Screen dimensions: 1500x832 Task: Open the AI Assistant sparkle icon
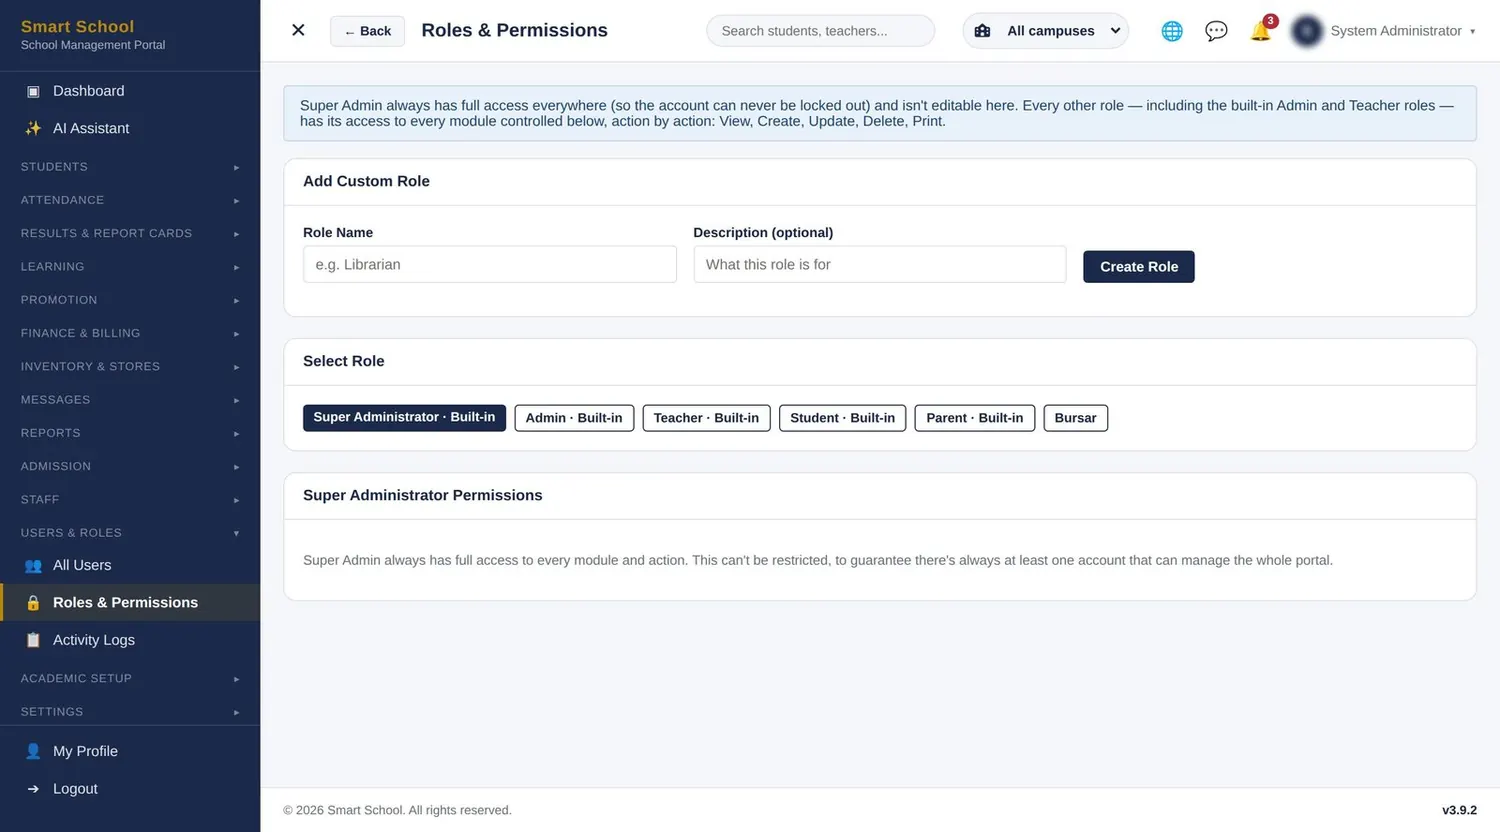coord(33,128)
